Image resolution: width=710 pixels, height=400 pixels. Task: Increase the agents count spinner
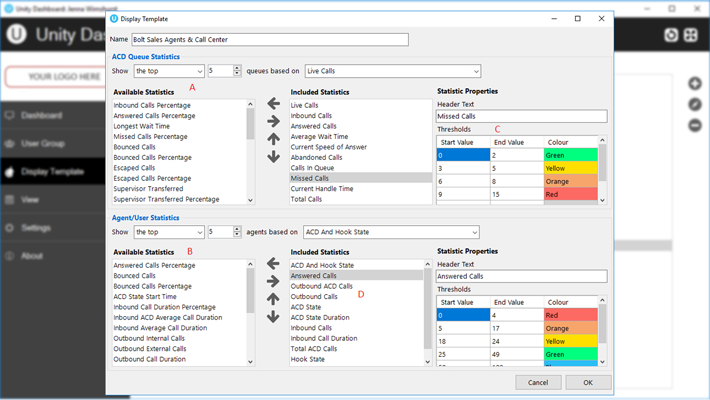pyautogui.click(x=237, y=229)
